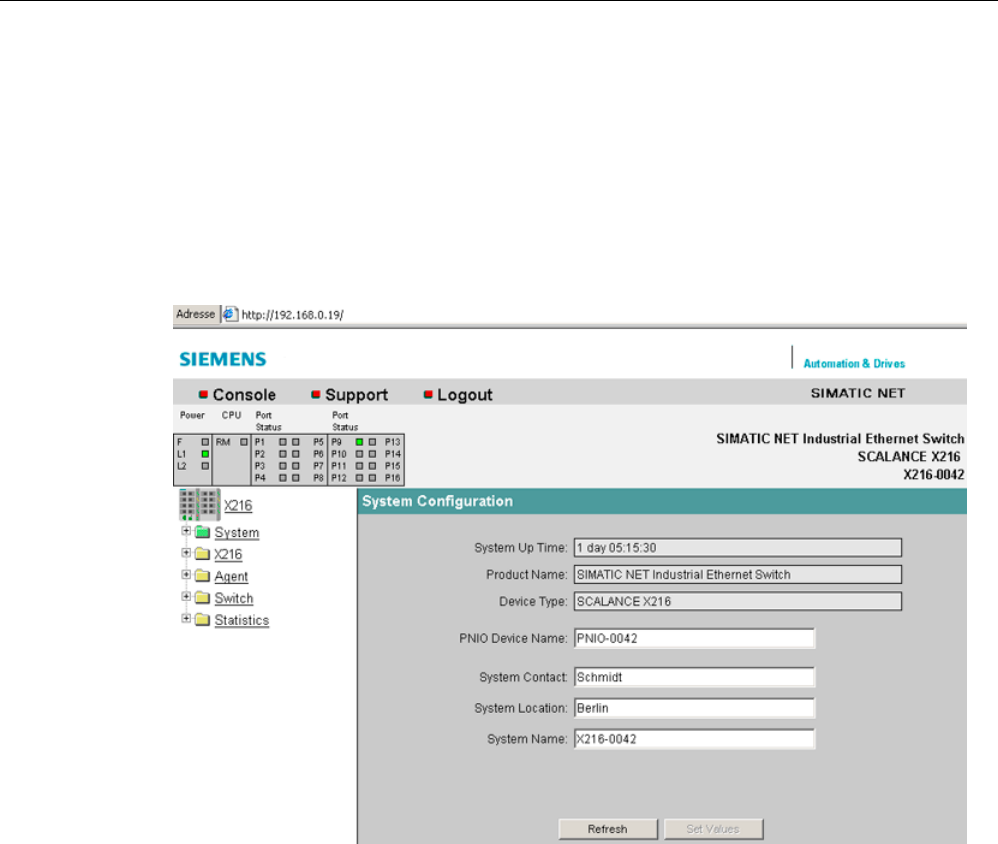Click the P16 port status LED

(372, 477)
